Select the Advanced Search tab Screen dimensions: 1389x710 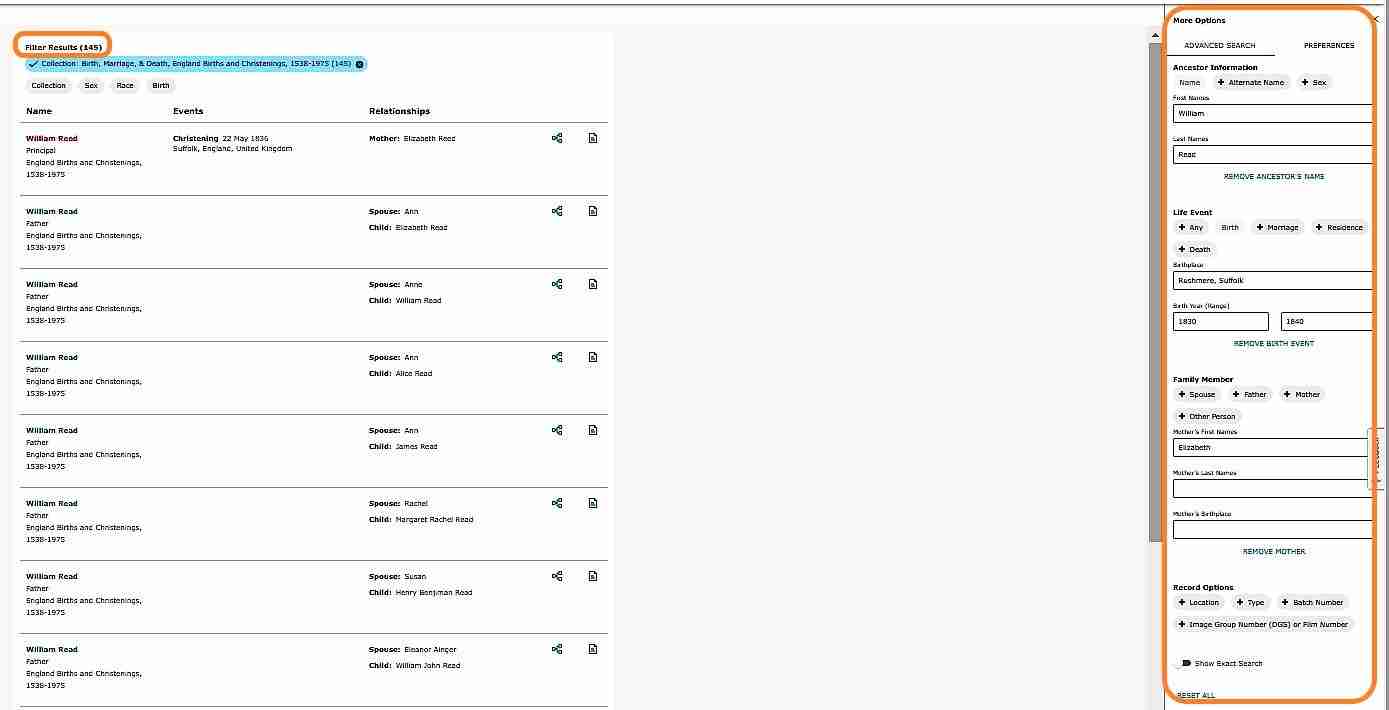point(1219,45)
